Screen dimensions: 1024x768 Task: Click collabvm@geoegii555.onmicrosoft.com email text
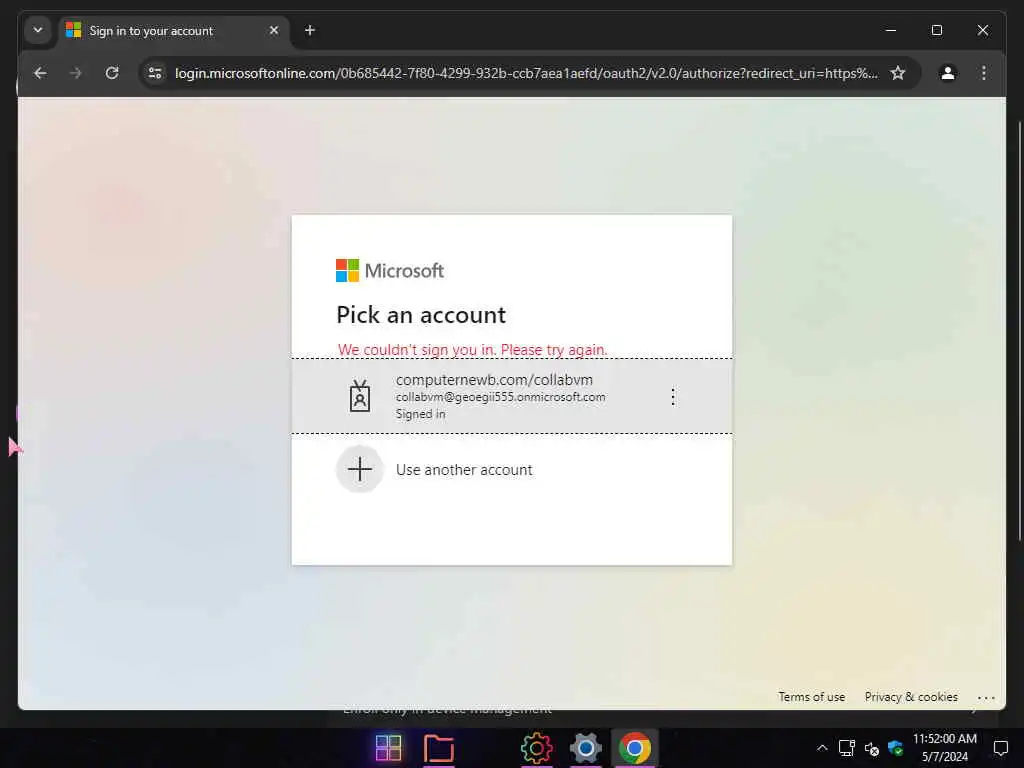coord(500,397)
